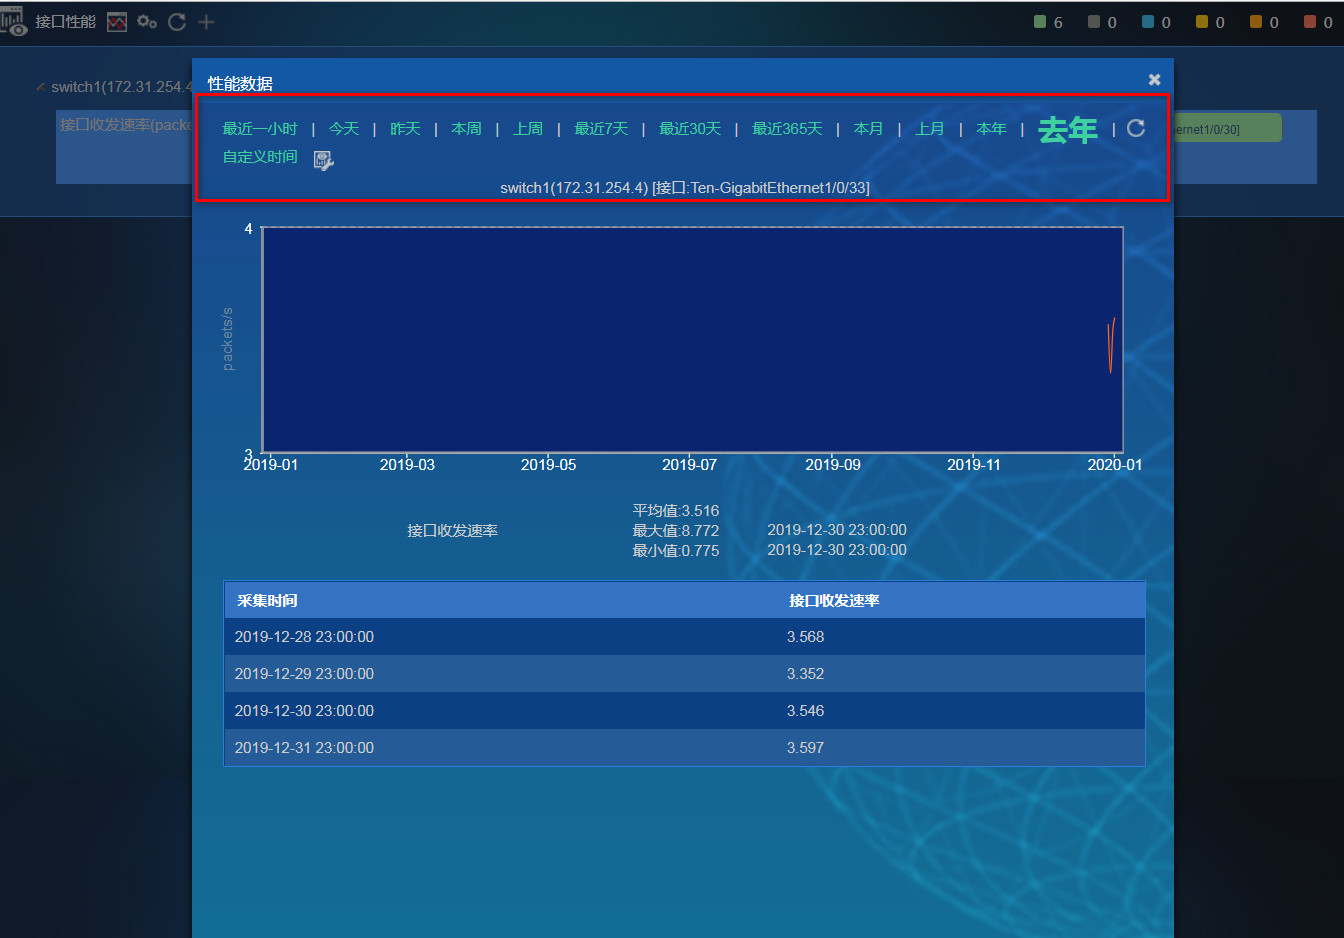Open the settings gears icon in top toolbar
Screen dimensions: 1344x938
[147, 22]
